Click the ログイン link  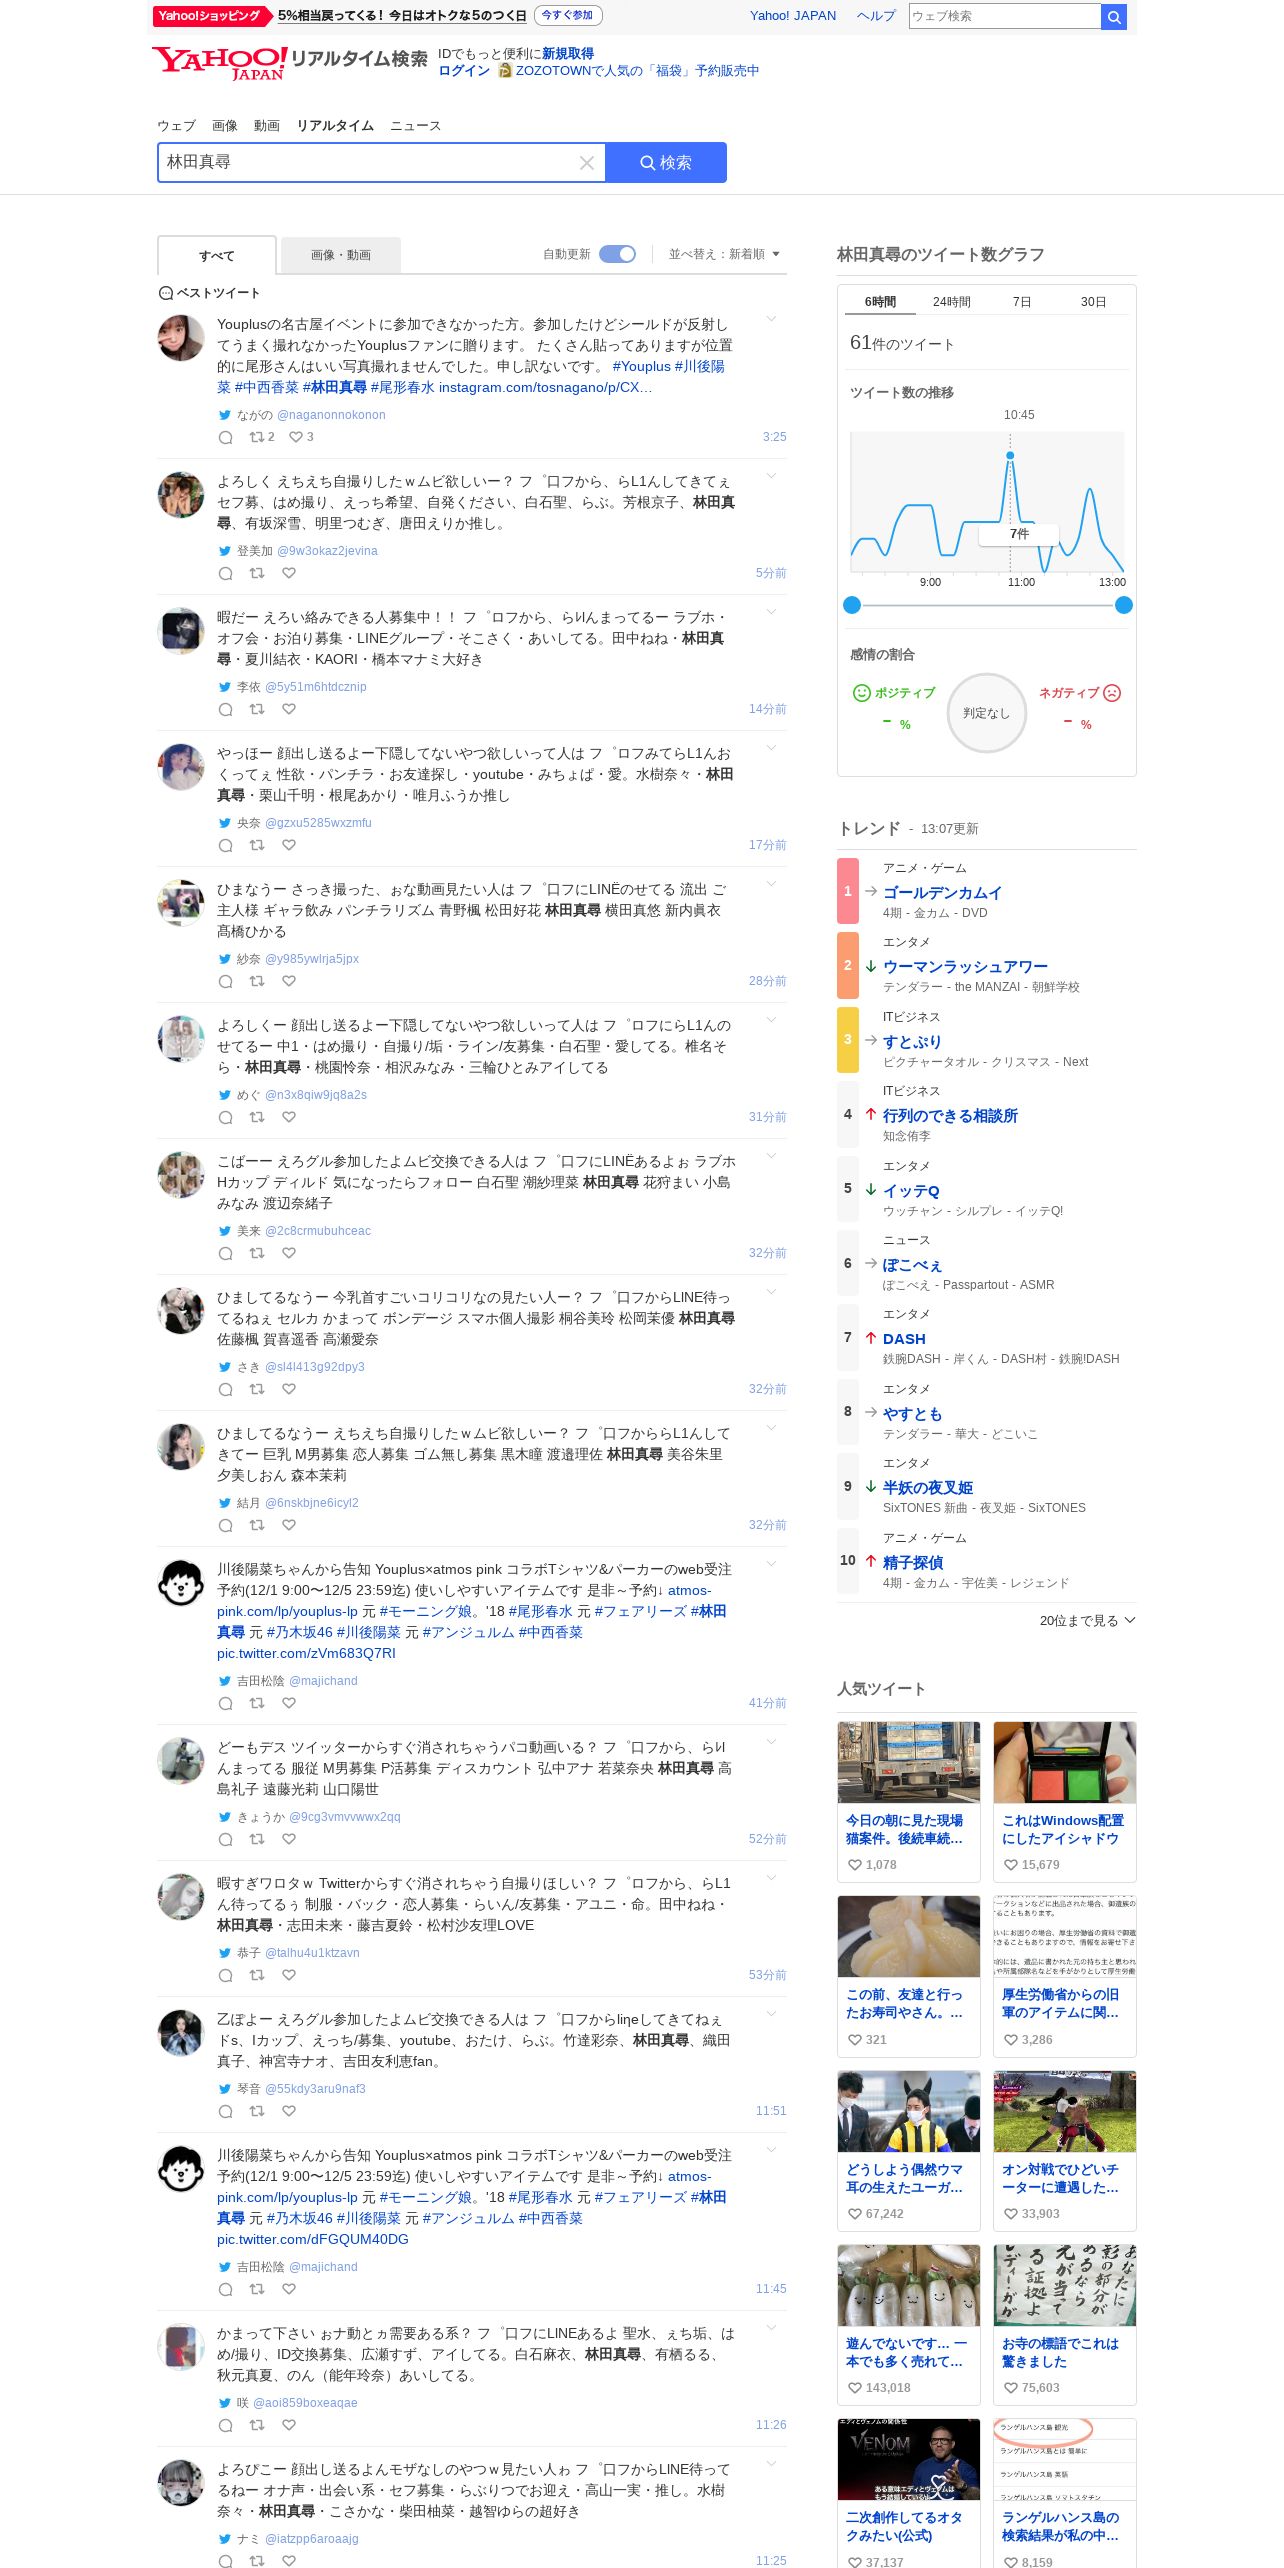pyautogui.click(x=464, y=71)
